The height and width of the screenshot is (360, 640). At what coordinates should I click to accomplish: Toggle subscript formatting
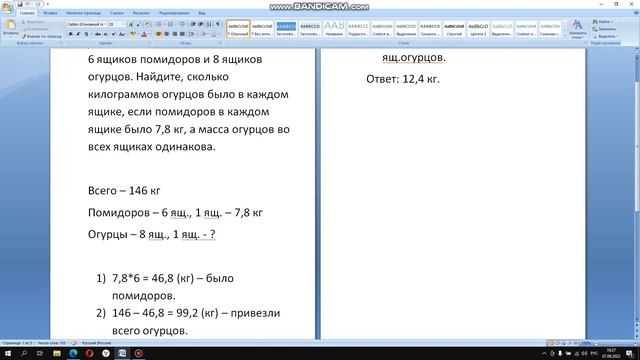pos(106,34)
